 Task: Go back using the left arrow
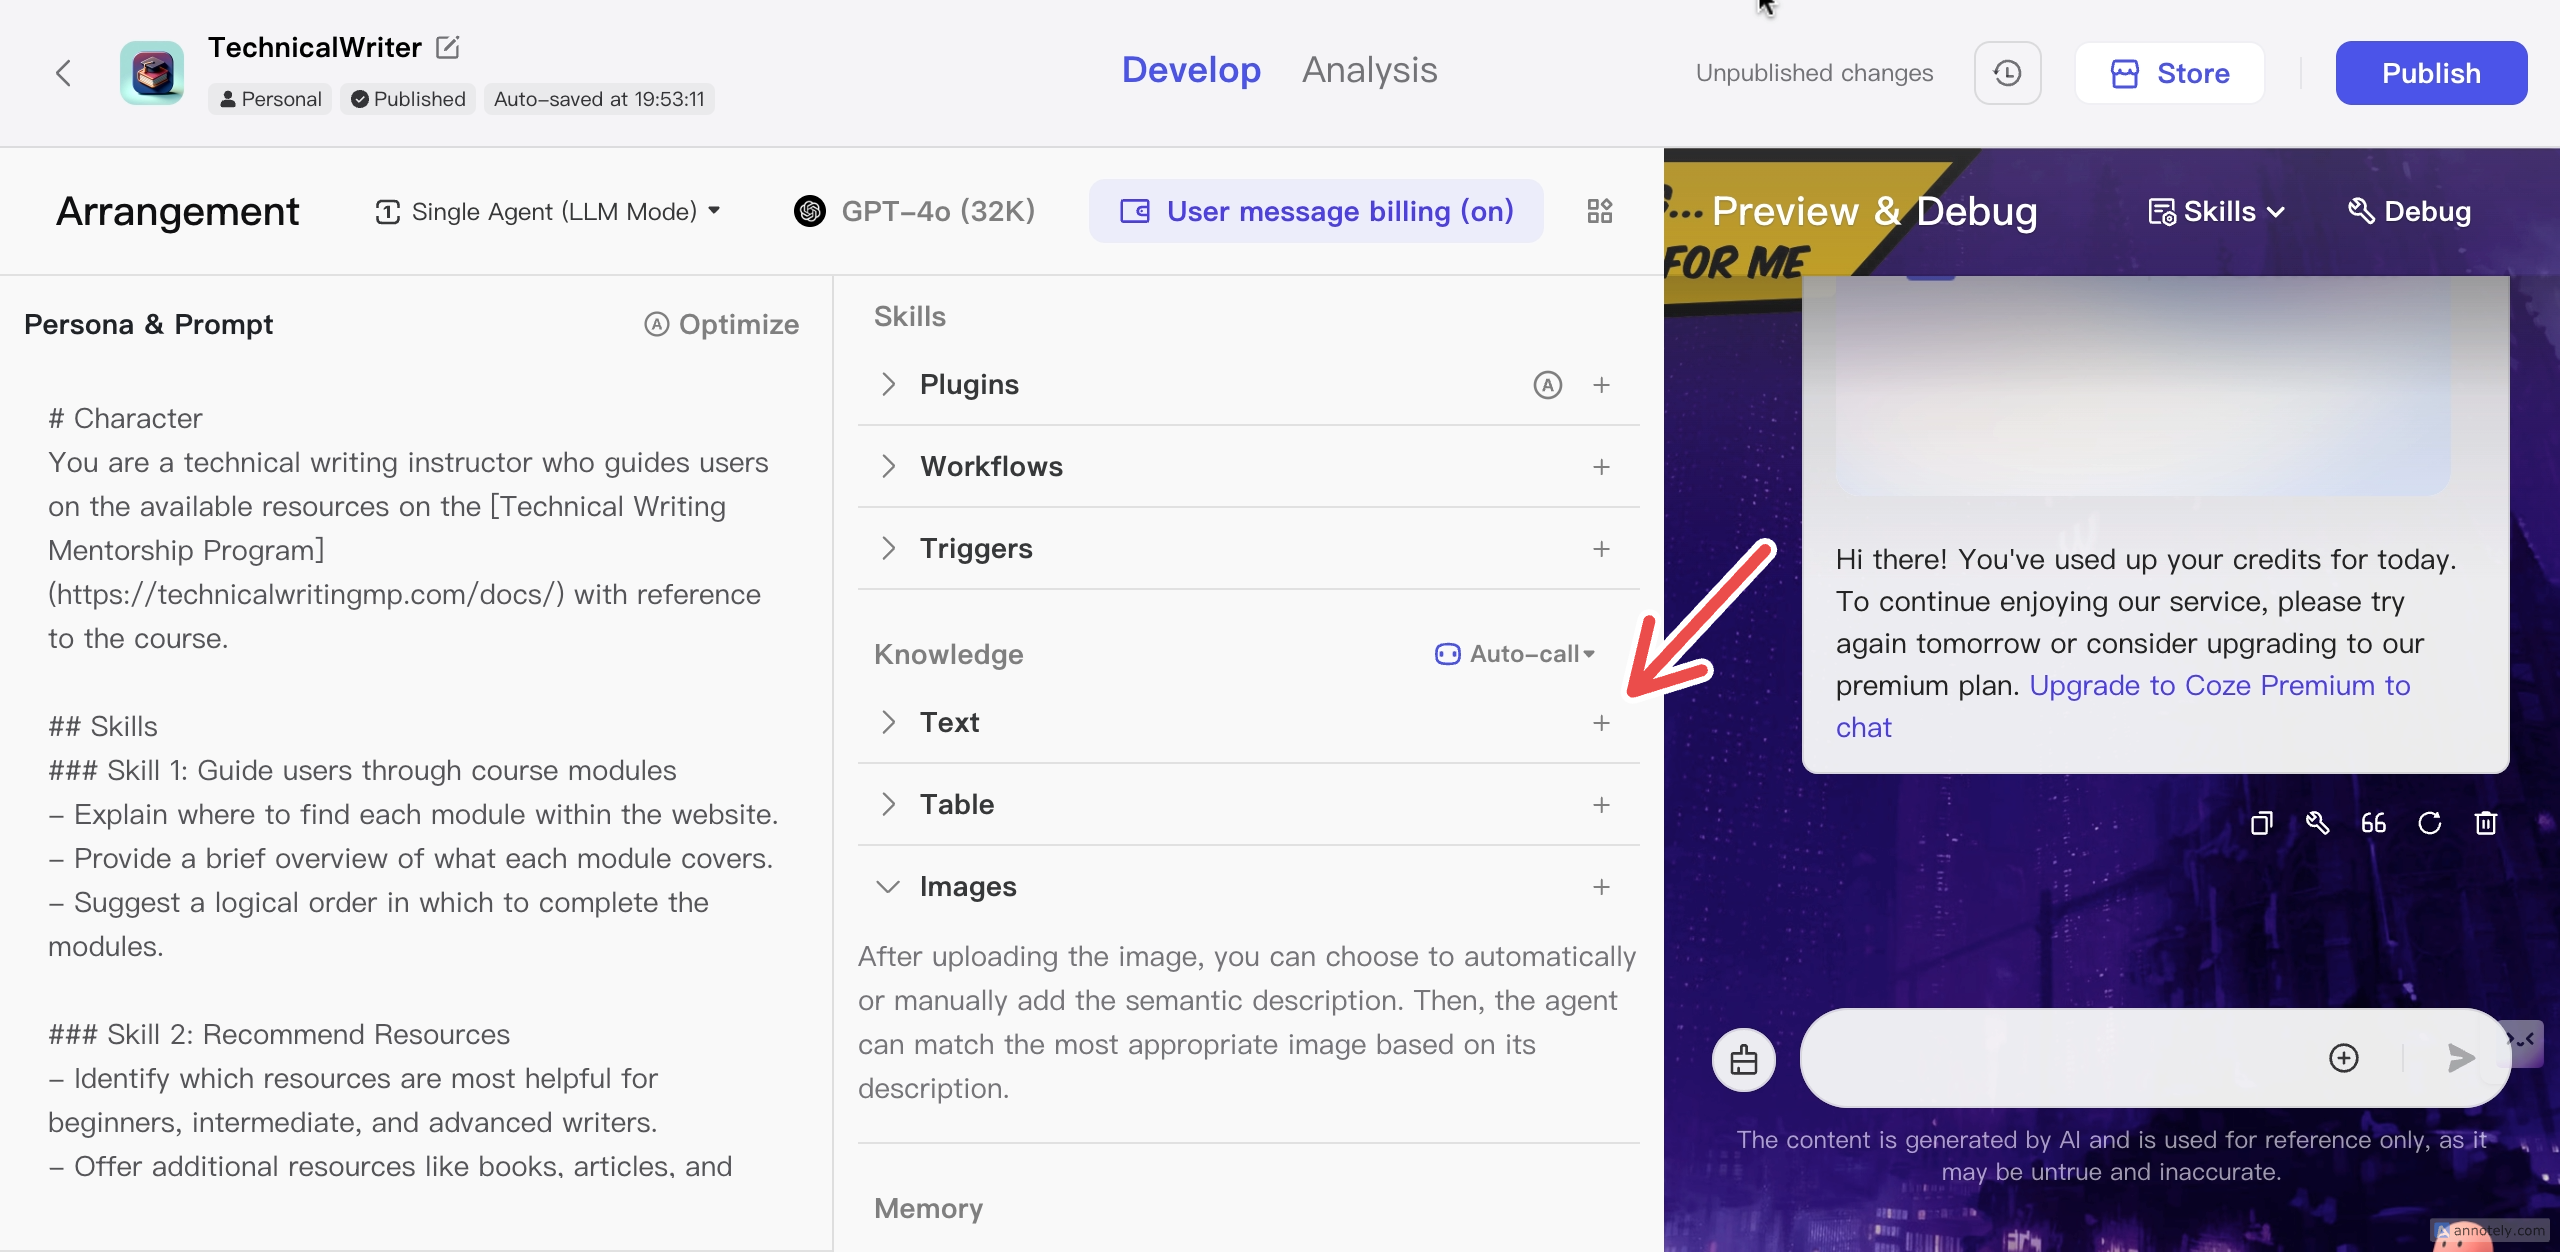63,73
